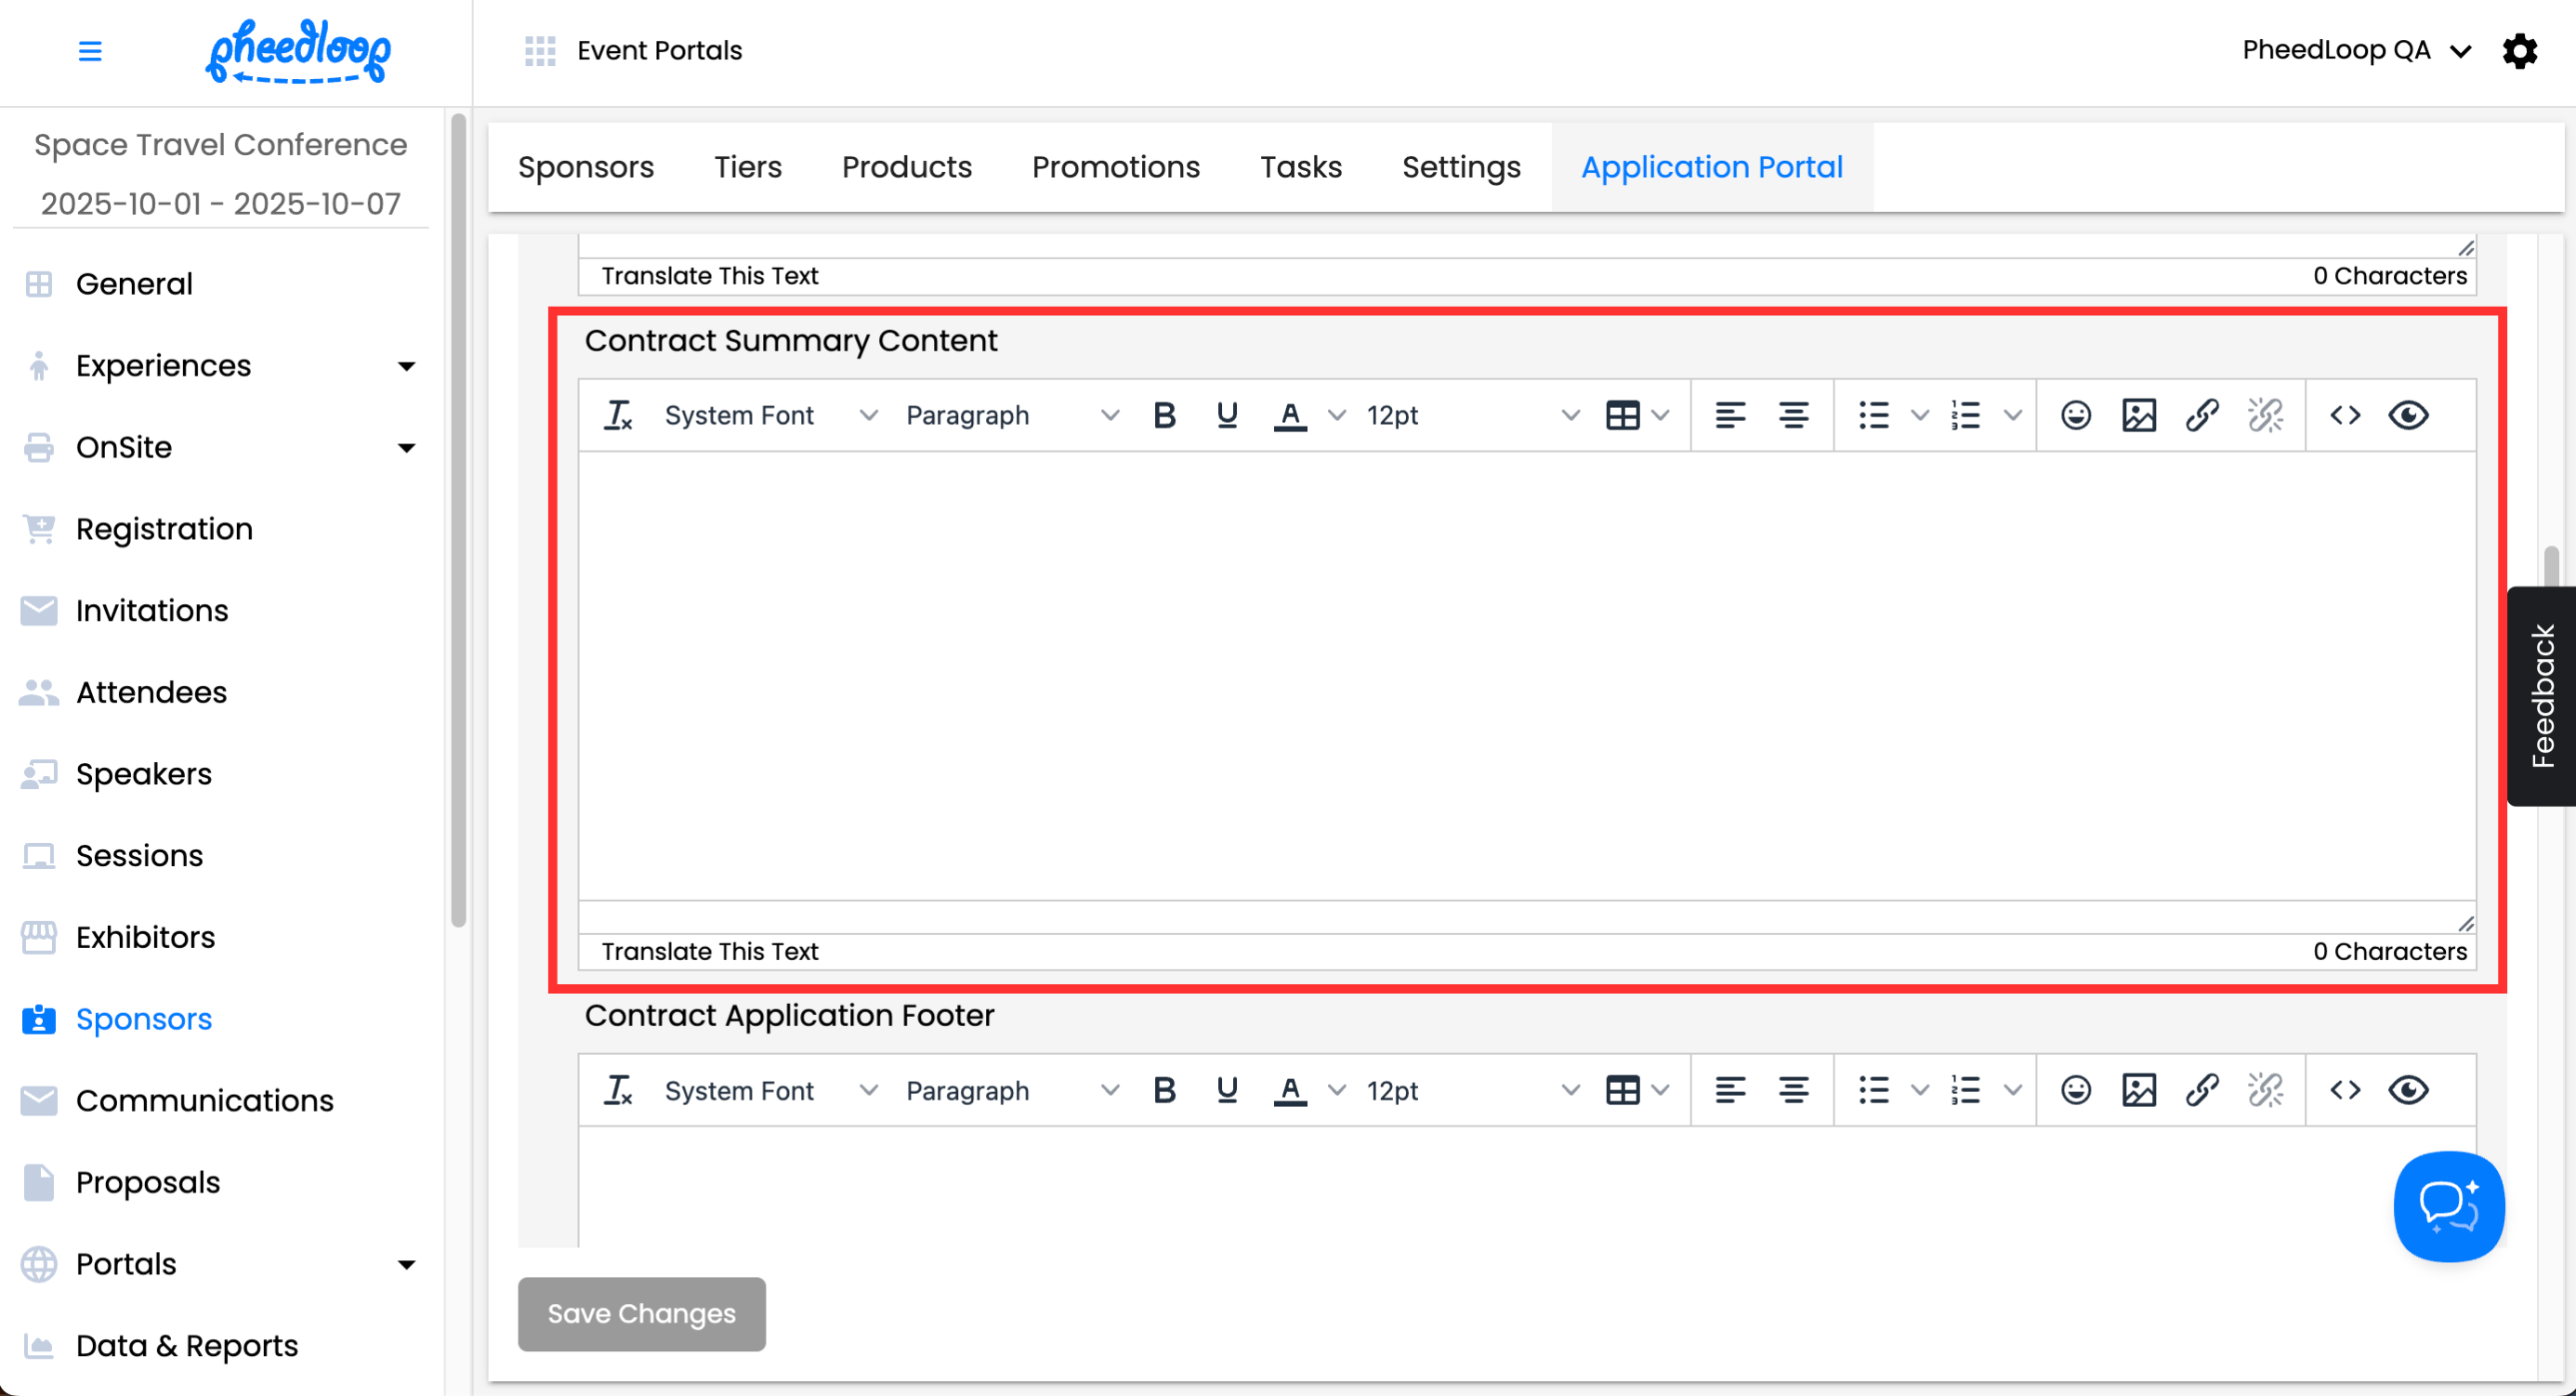Toggle bold in Contract Summary Content editor
This screenshot has width=2576, height=1396.
coord(1164,415)
